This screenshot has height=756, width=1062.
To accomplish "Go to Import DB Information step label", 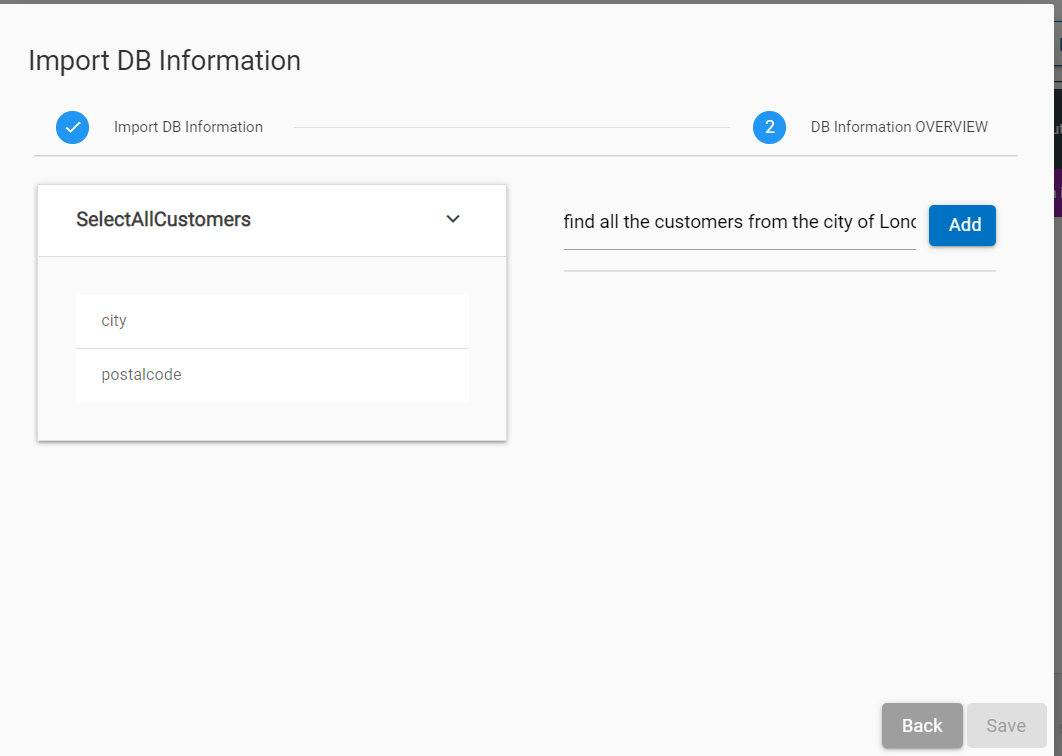I will coord(188,127).
